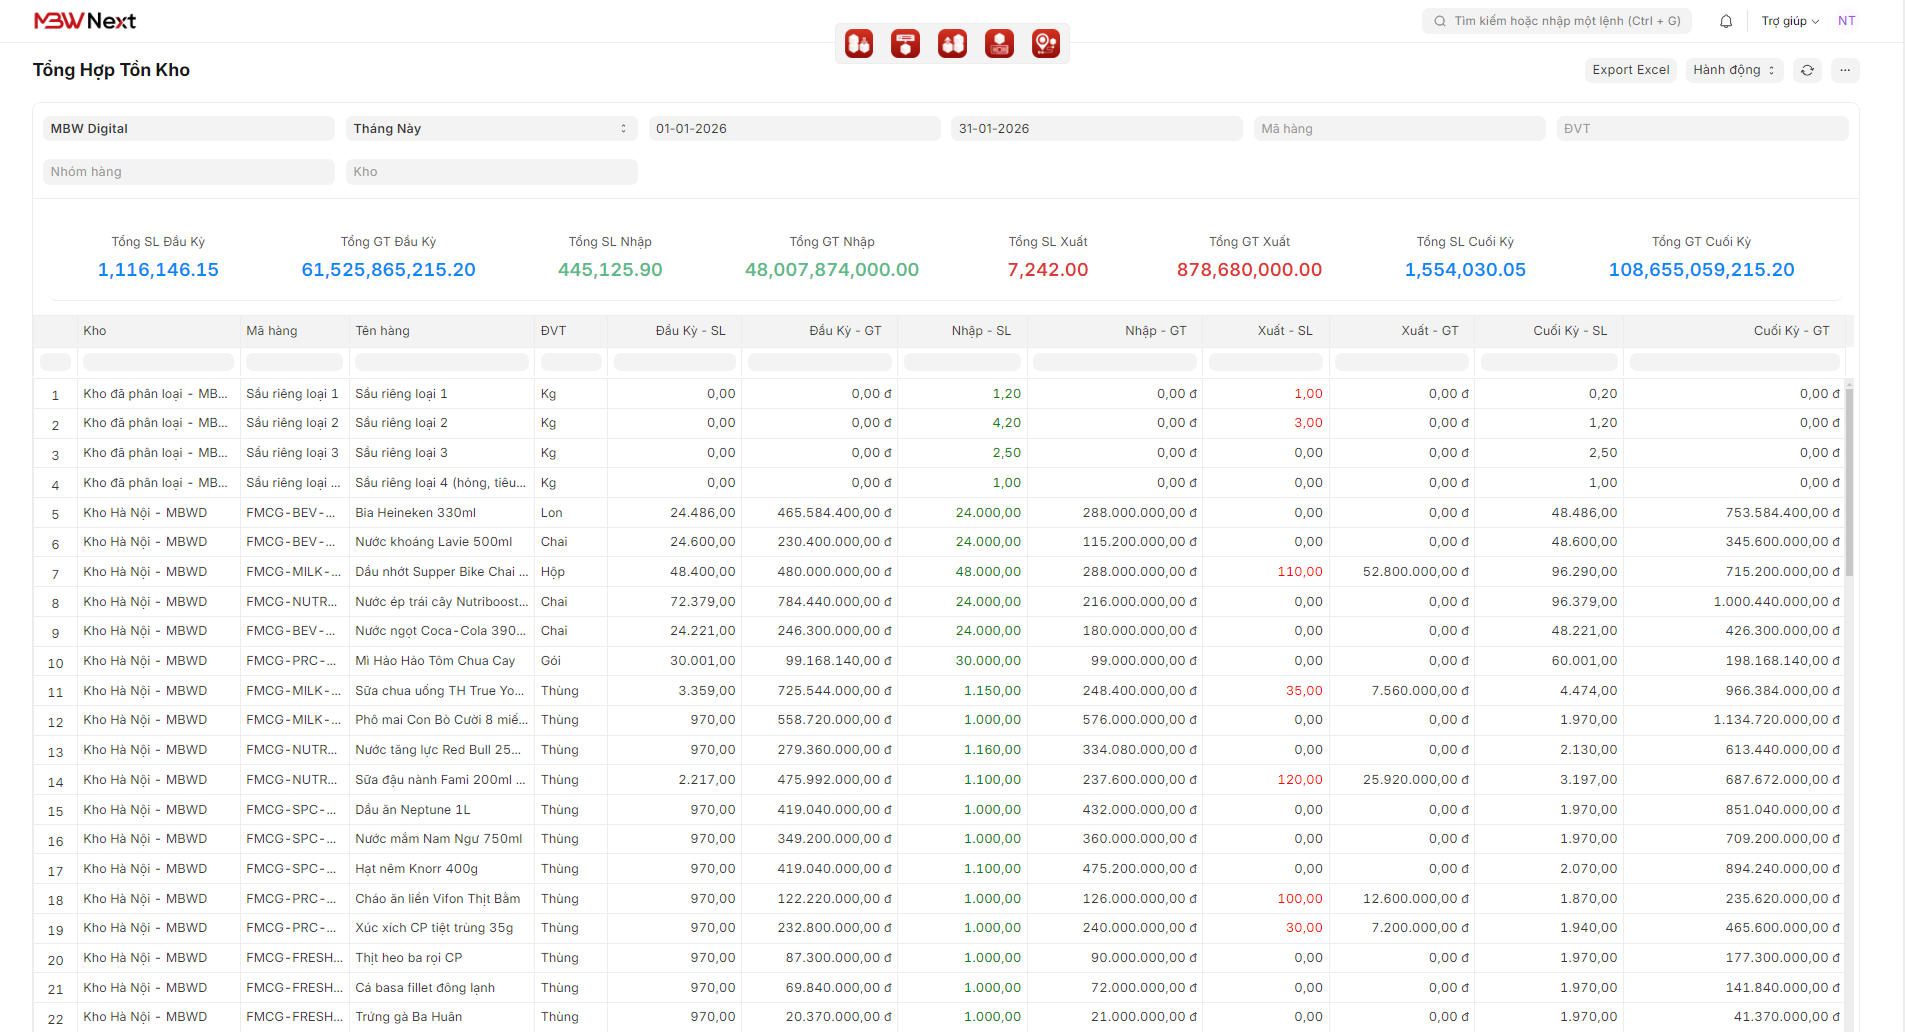The height and width of the screenshot is (1032, 1905).
Task: Click the box with banknote icon
Action: point(999,44)
